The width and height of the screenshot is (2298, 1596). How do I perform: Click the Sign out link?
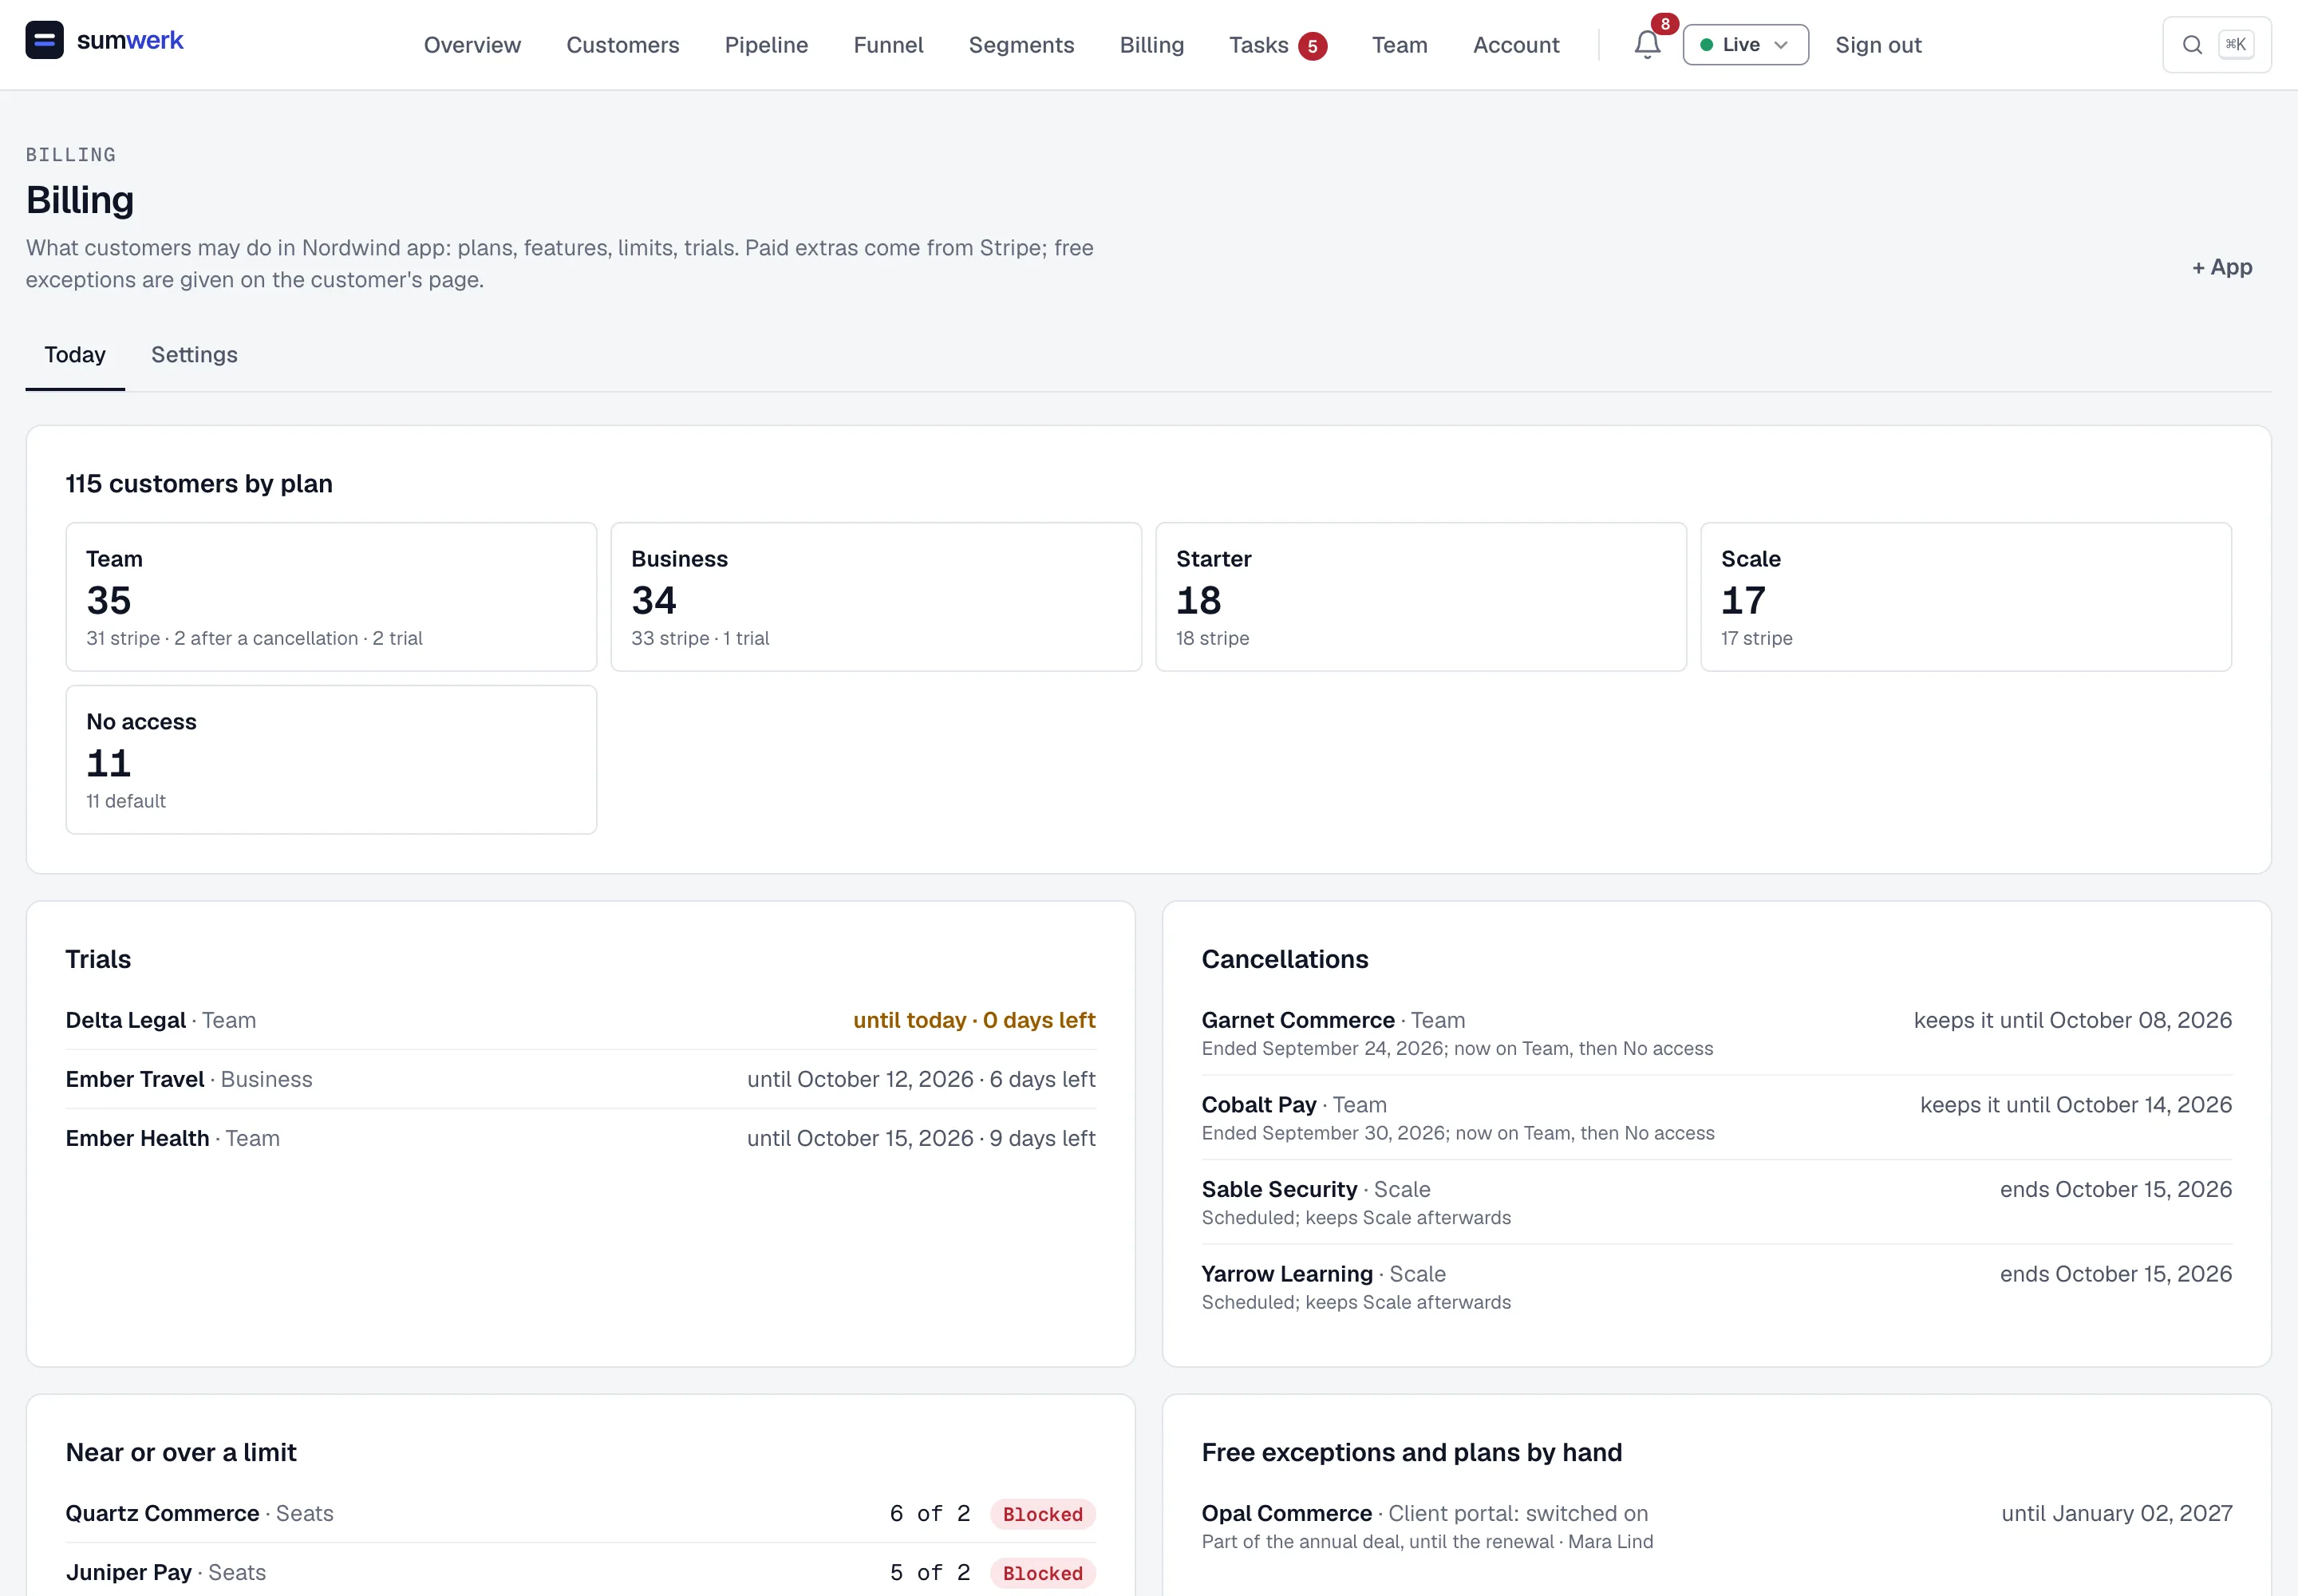[1878, 45]
